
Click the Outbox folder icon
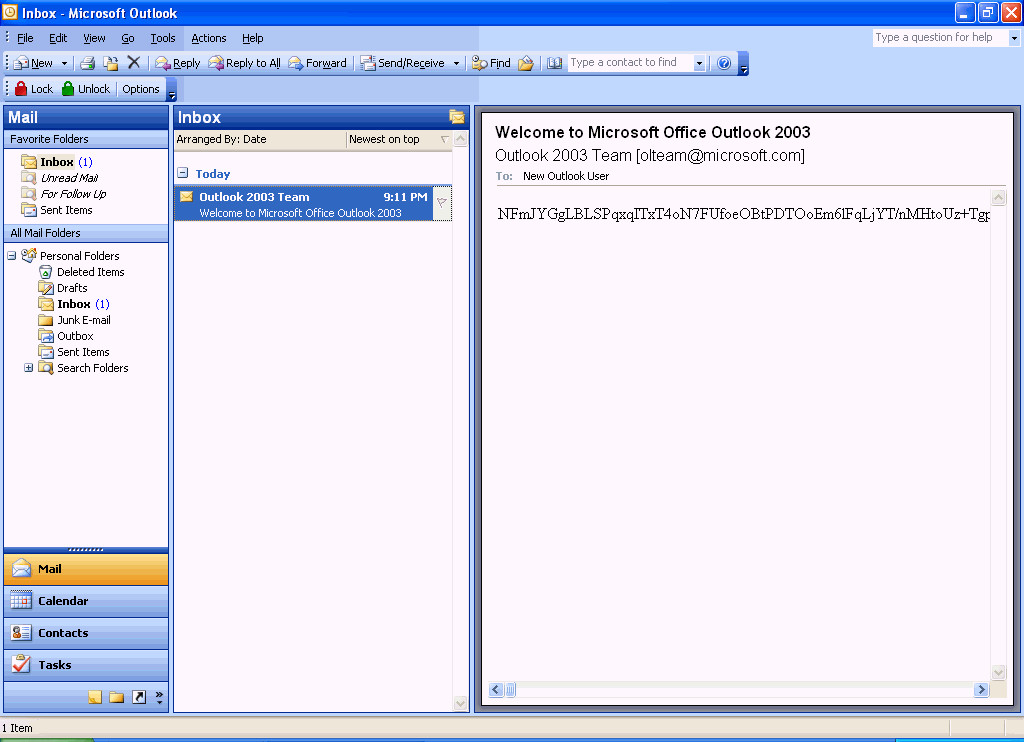pyautogui.click(x=45, y=336)
